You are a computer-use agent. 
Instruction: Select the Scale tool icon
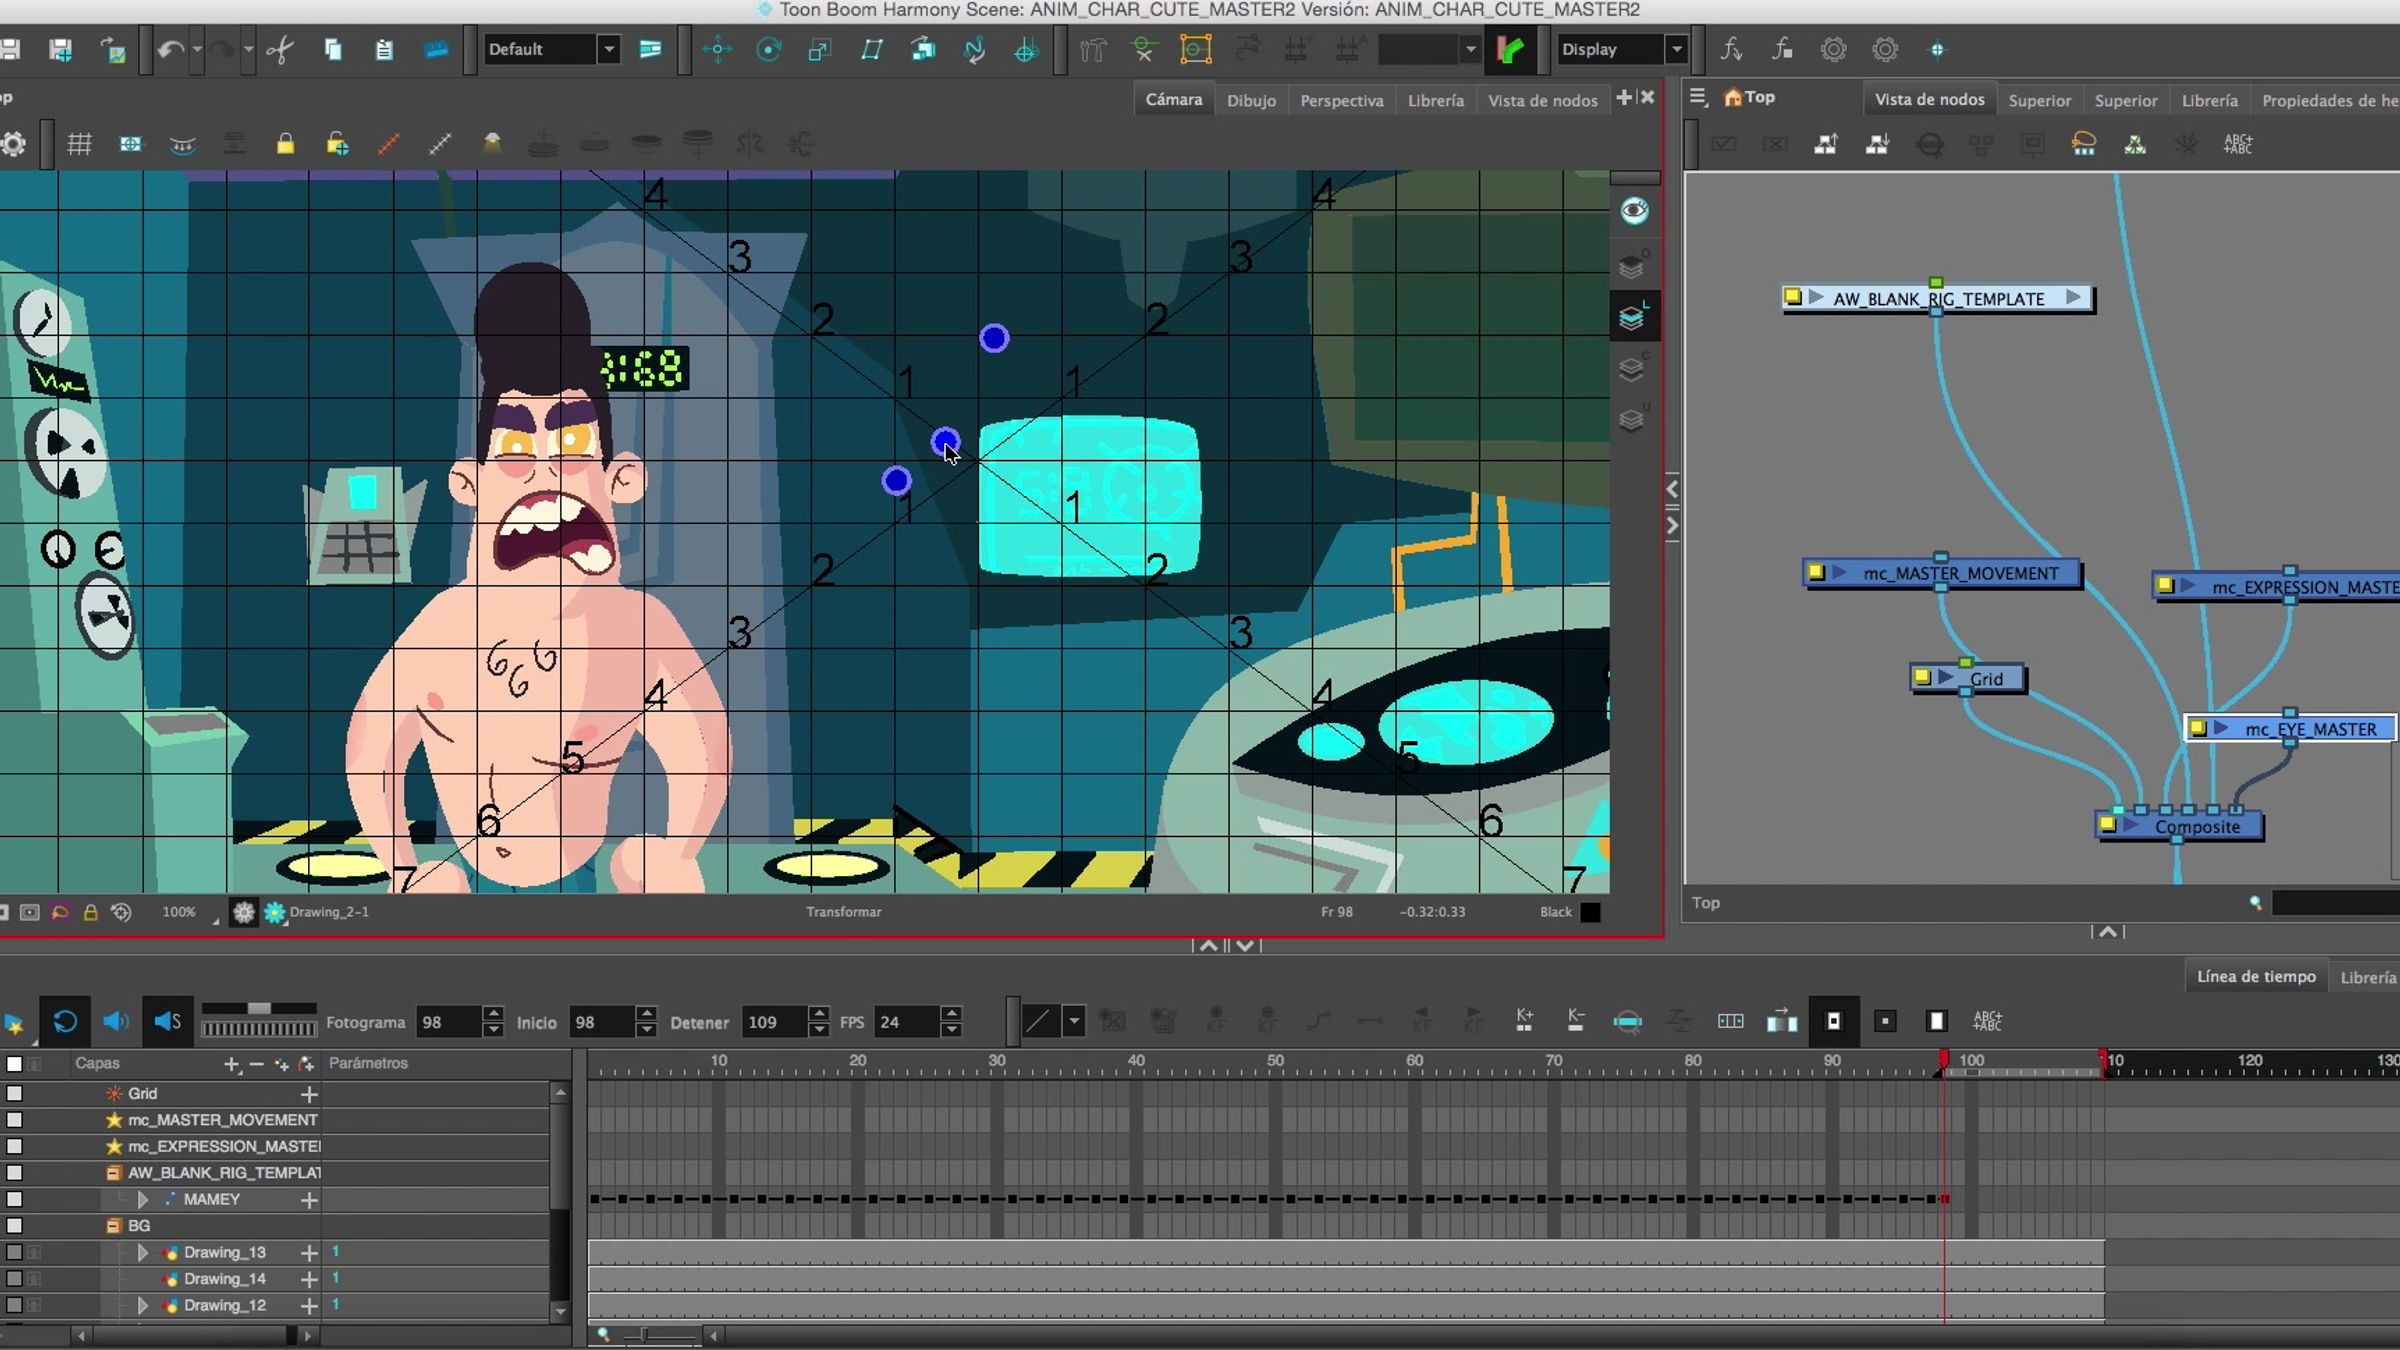click(820, 49)
